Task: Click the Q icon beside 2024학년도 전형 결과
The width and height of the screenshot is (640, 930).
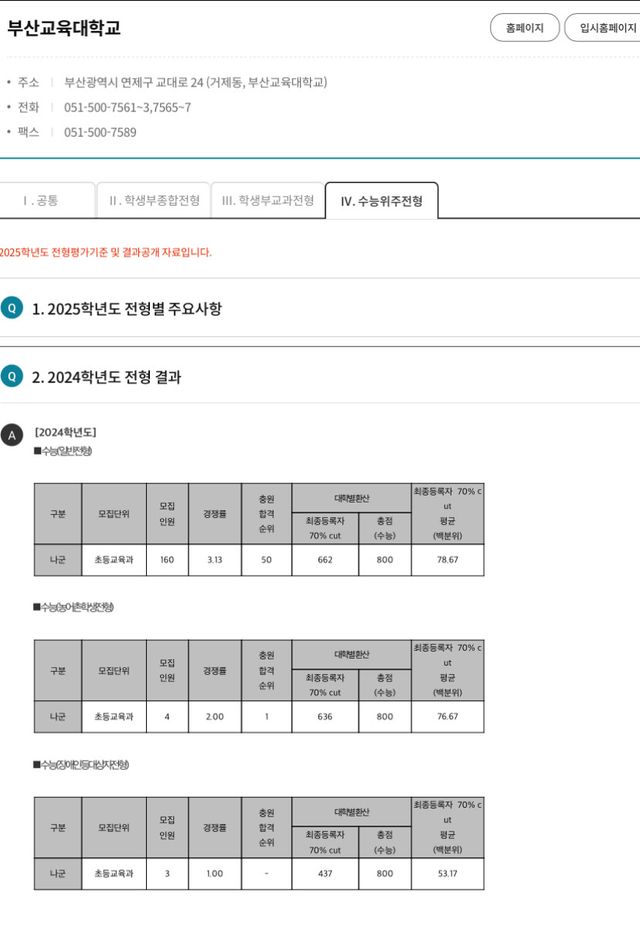Action: (x=12, y=377)
